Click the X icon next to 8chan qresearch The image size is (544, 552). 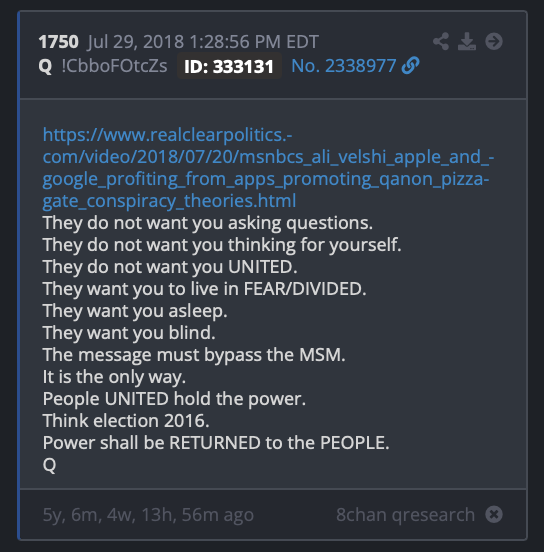(494, 514)
